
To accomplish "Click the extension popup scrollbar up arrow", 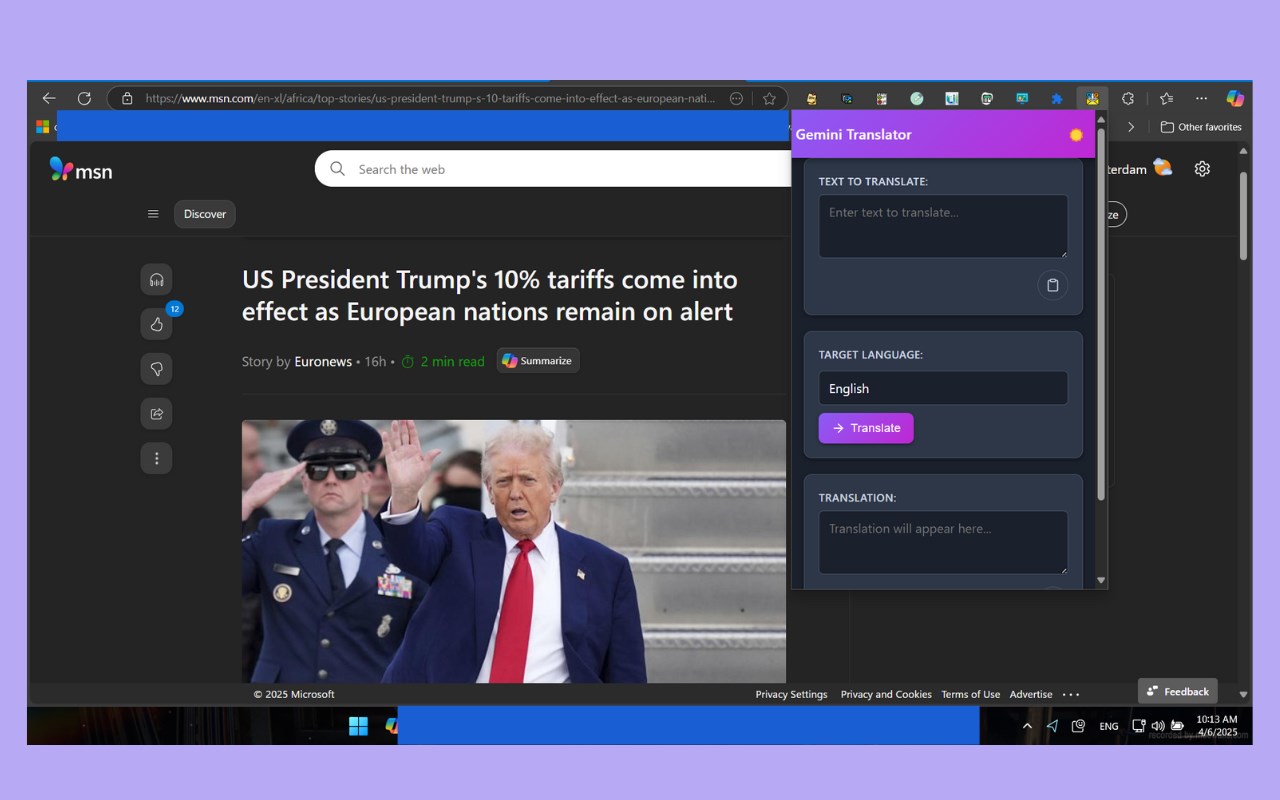I will (x=1101, y=120).
